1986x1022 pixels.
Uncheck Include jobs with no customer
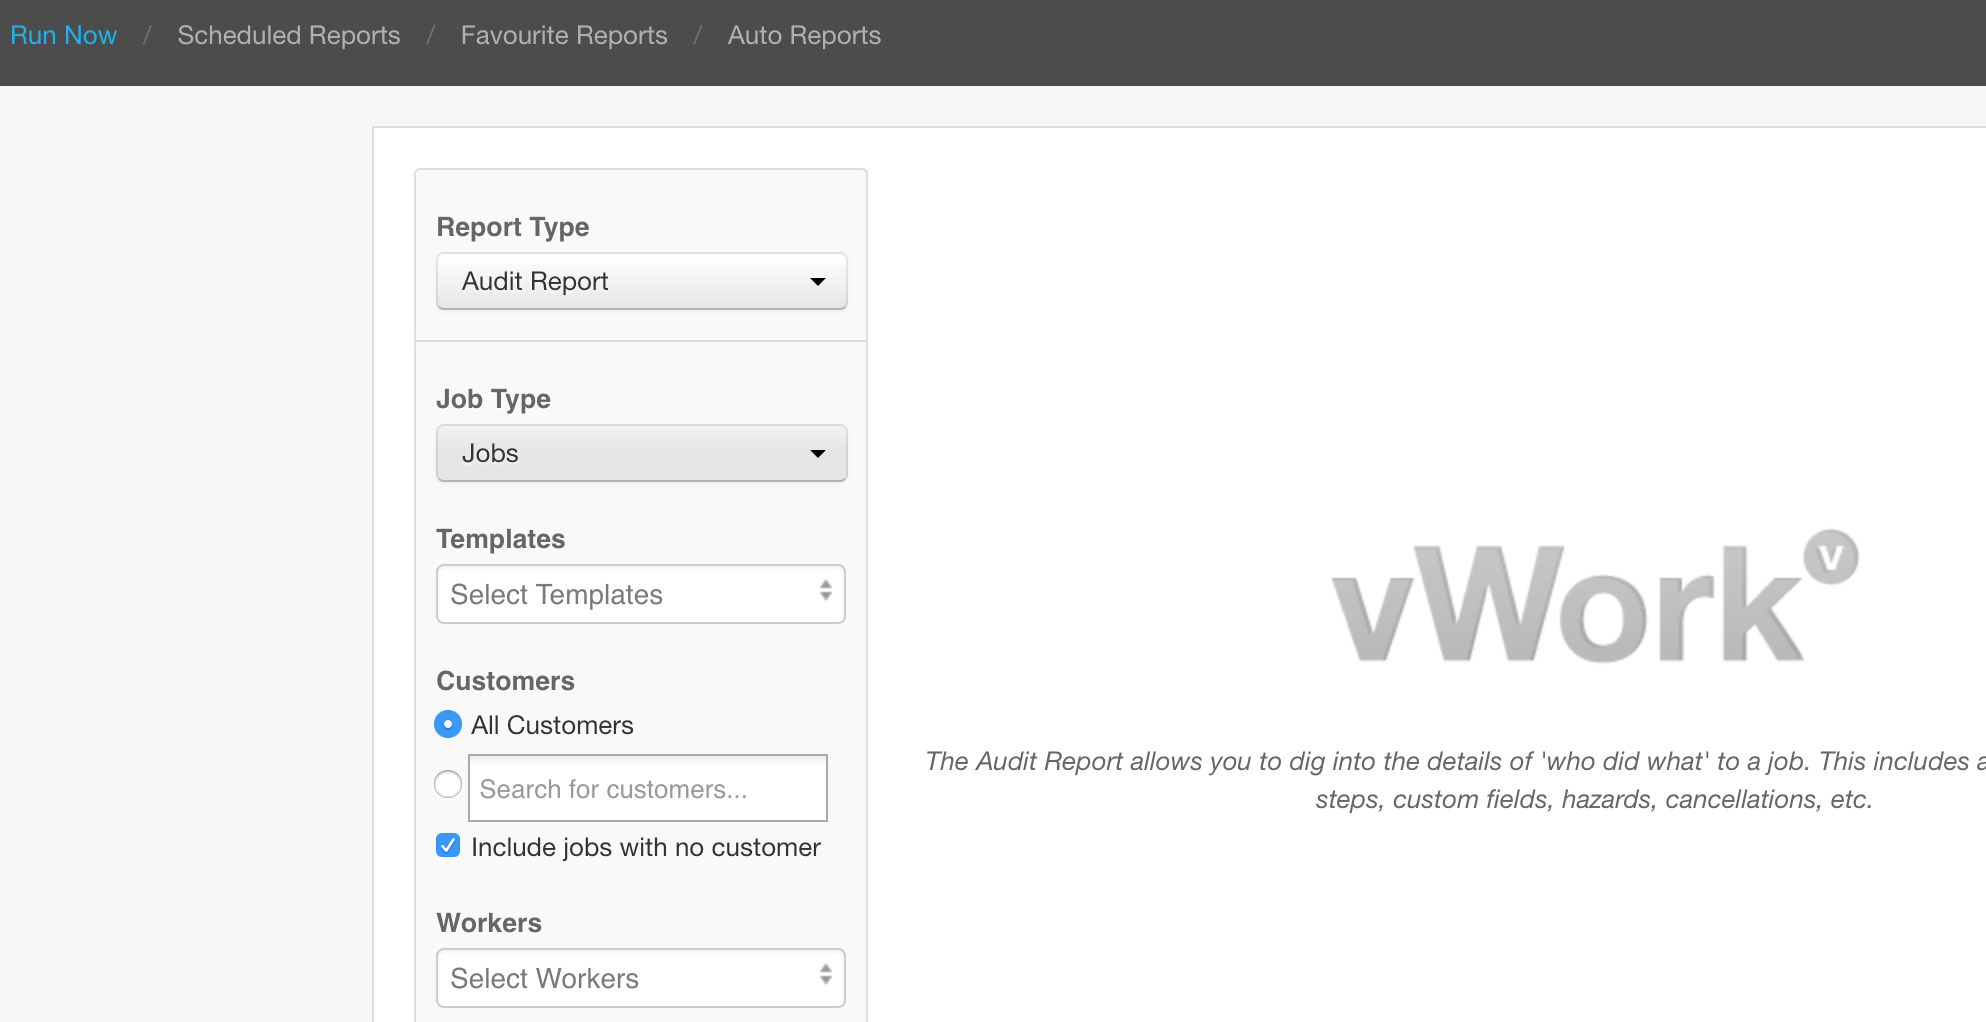[x=448, y=846]
